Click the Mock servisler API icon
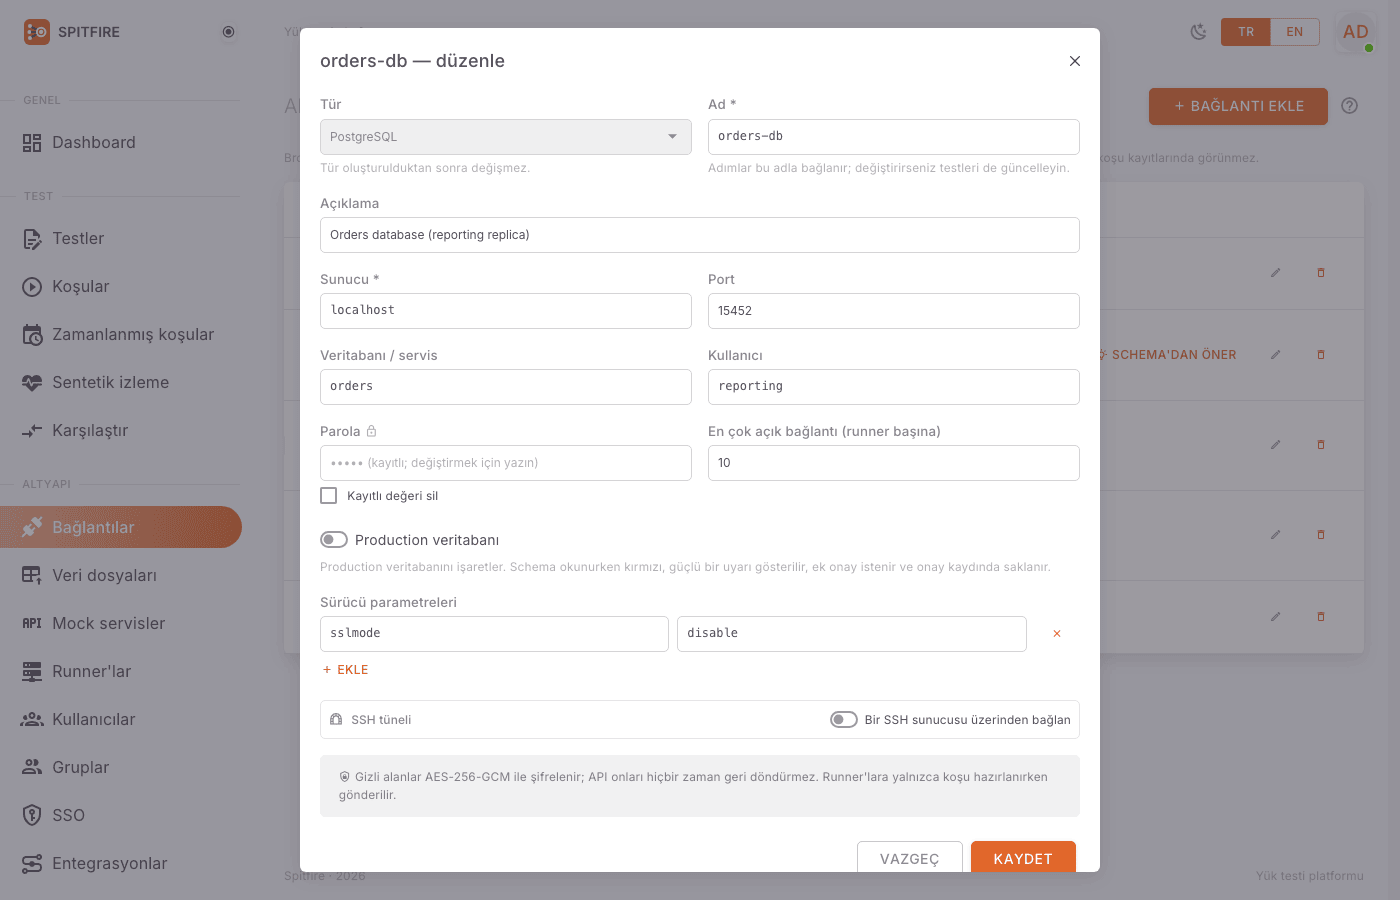 click(x=32, y=623)
